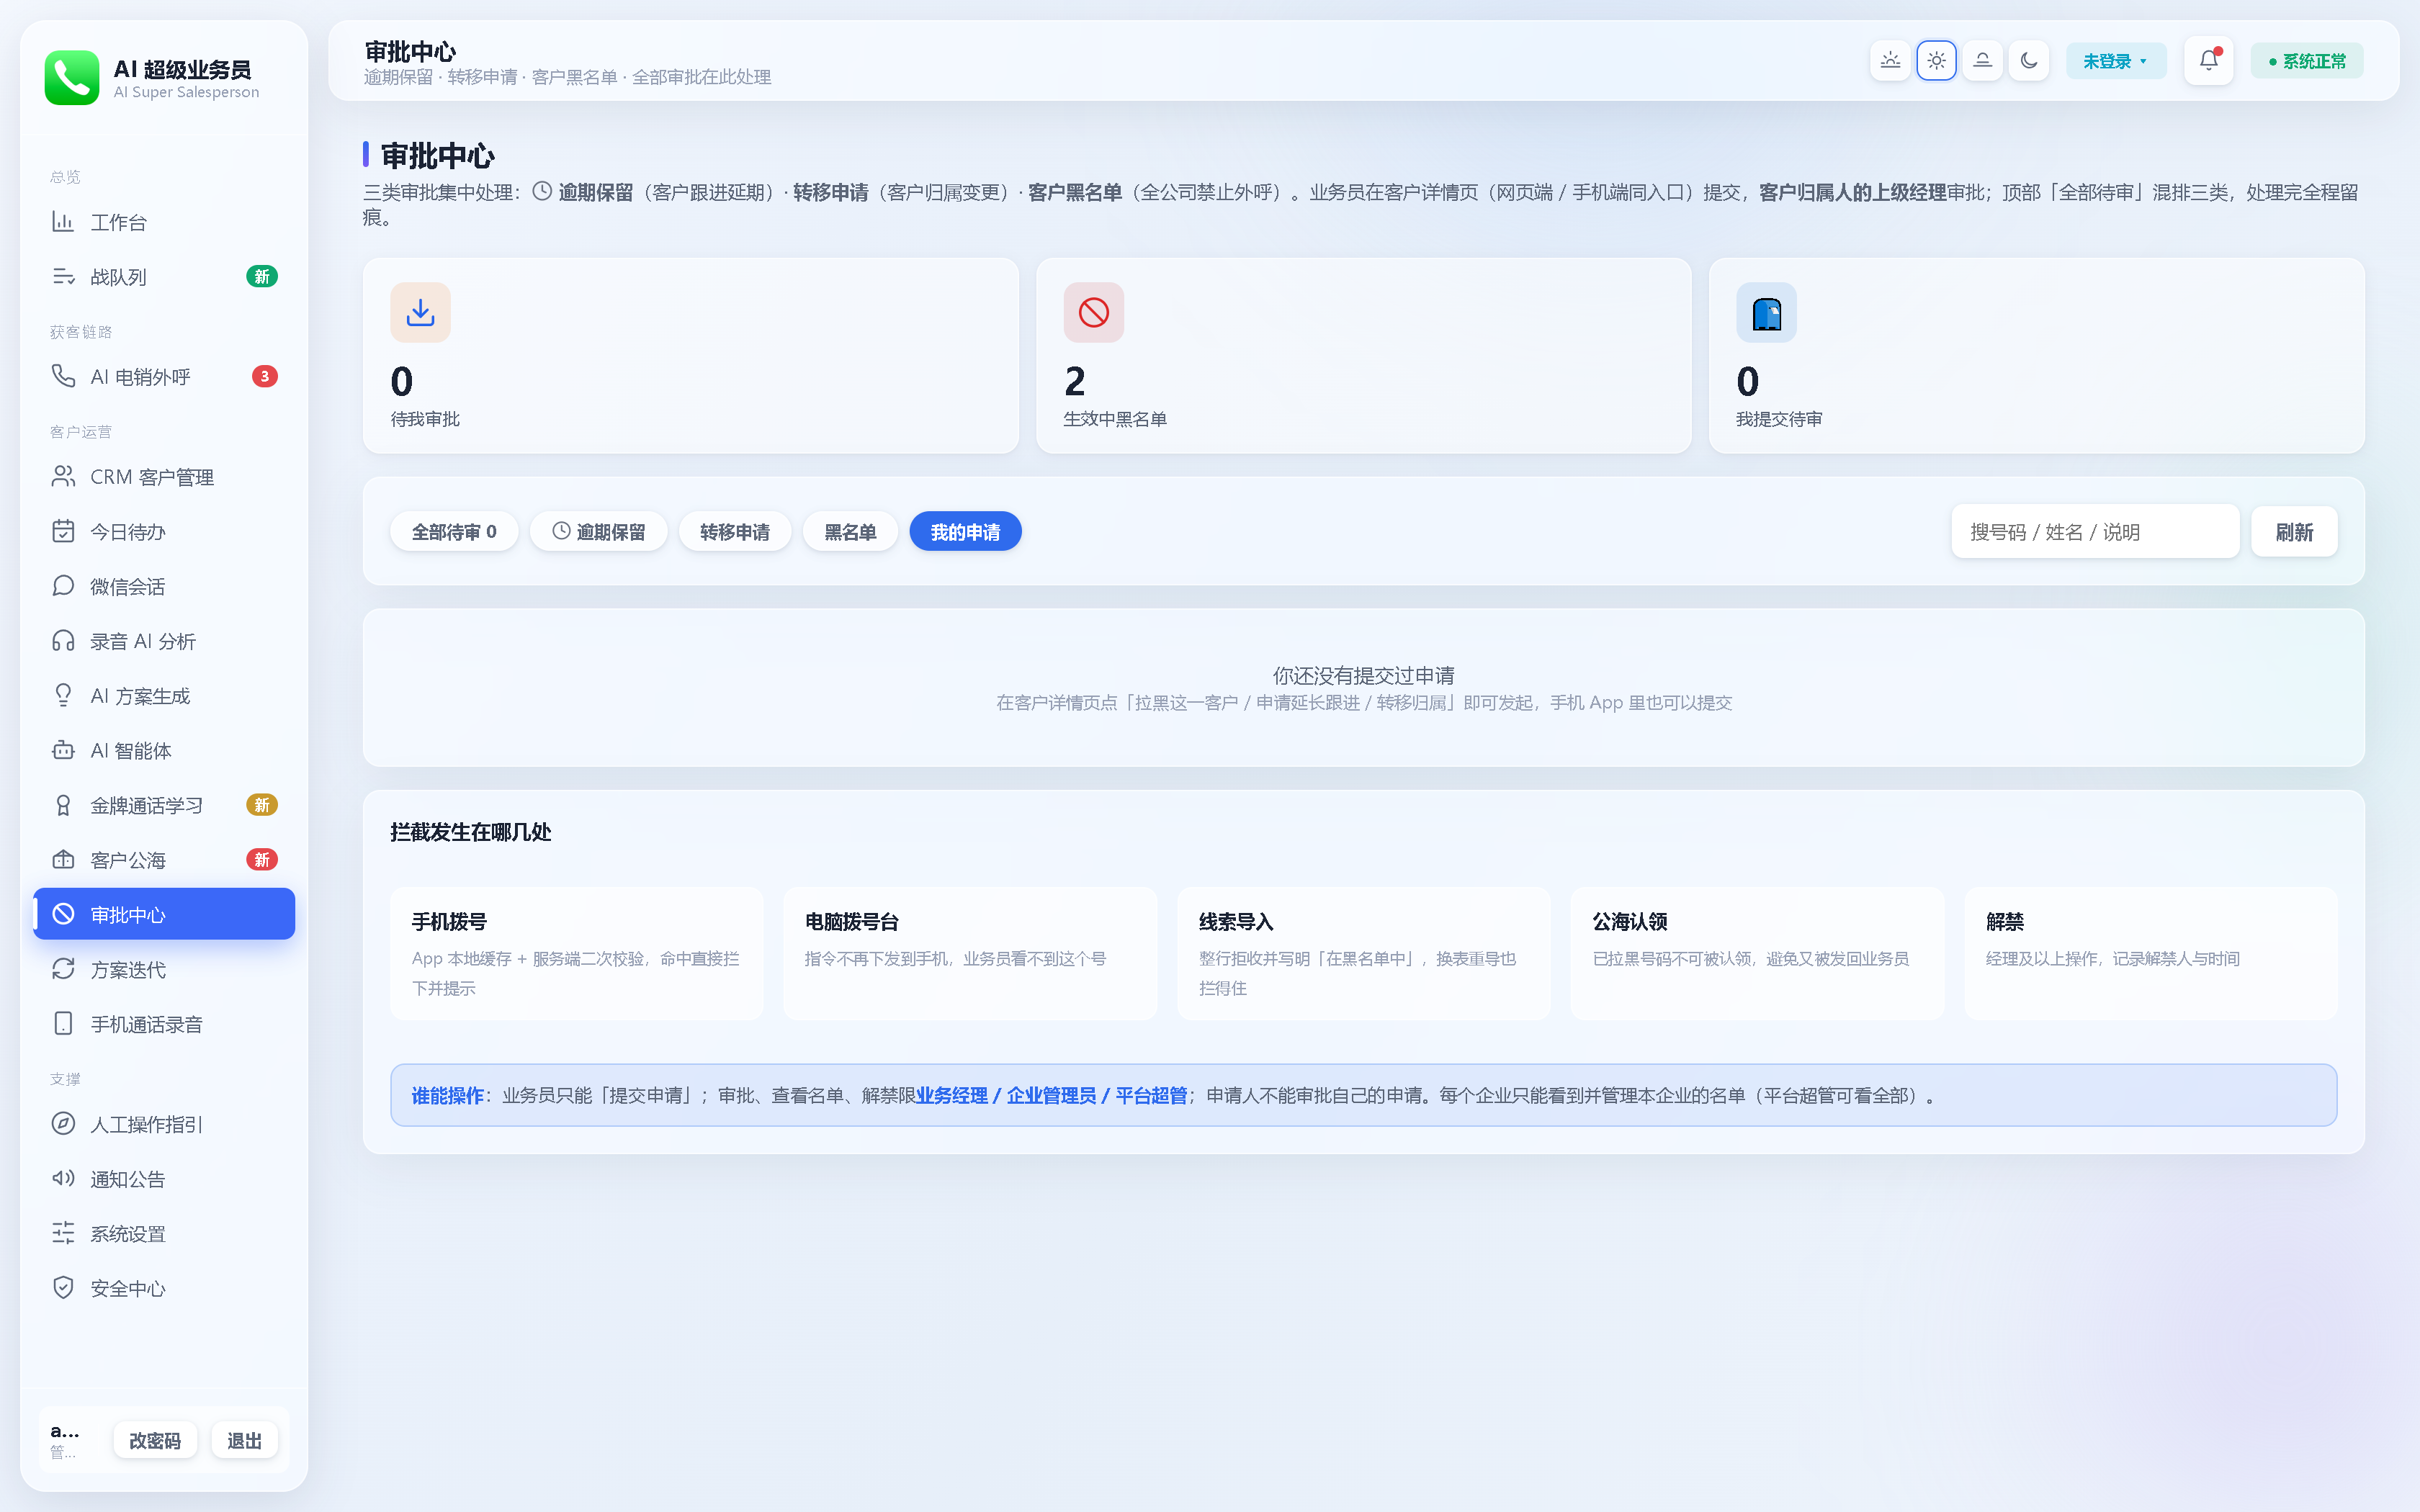Switch to the sunrise theme icon
The width and height of the screenshot is (2420, 1512).
(x=1890, y=61)
